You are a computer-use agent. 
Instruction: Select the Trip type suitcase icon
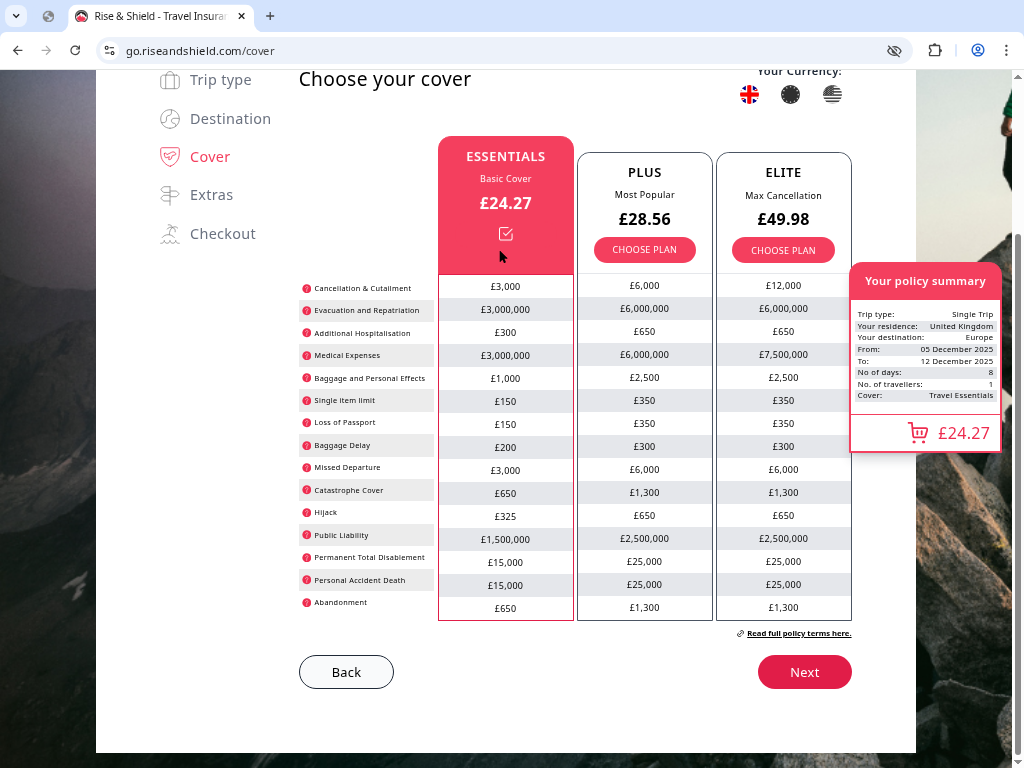[169, 80]
